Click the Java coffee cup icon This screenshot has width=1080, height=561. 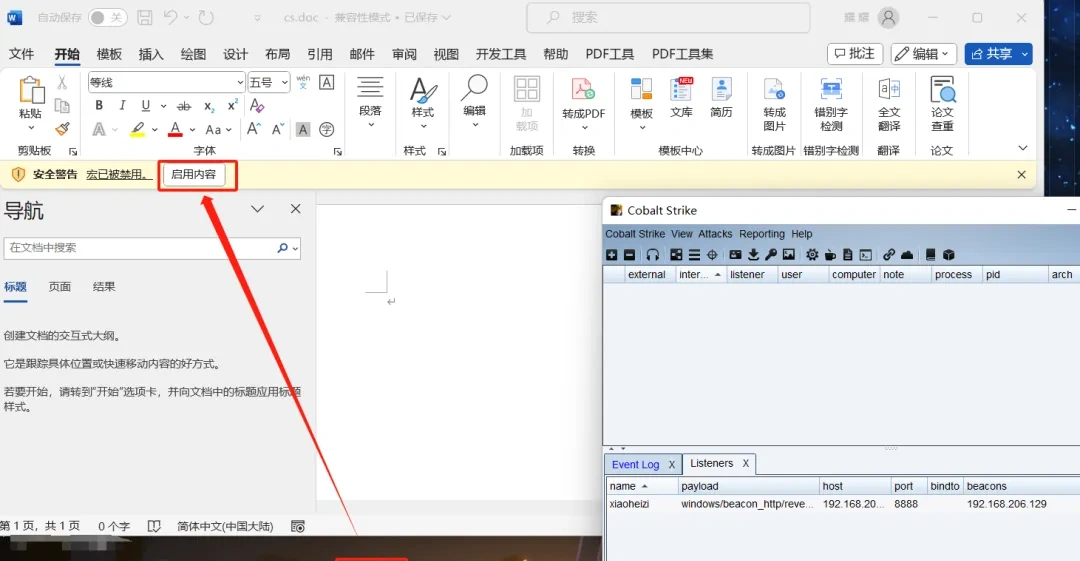tap(830, 255)
